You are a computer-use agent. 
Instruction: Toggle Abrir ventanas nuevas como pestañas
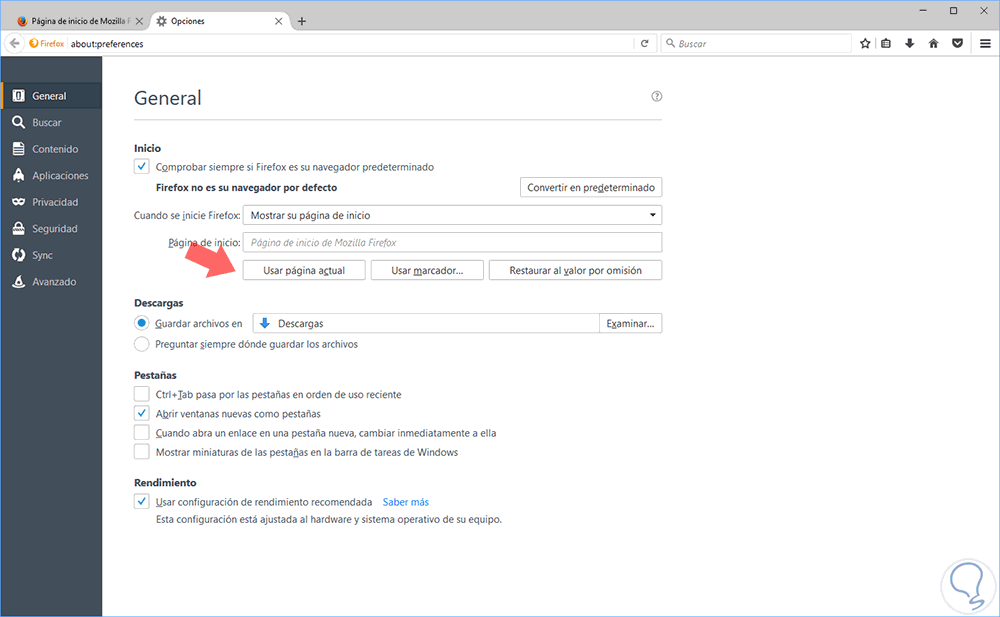[x=142, y=413]
